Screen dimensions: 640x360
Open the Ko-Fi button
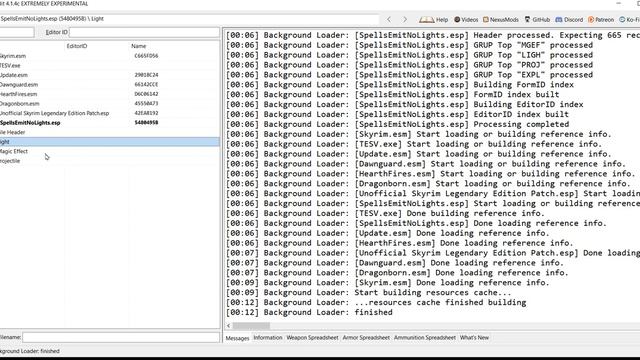click(629, 19)
